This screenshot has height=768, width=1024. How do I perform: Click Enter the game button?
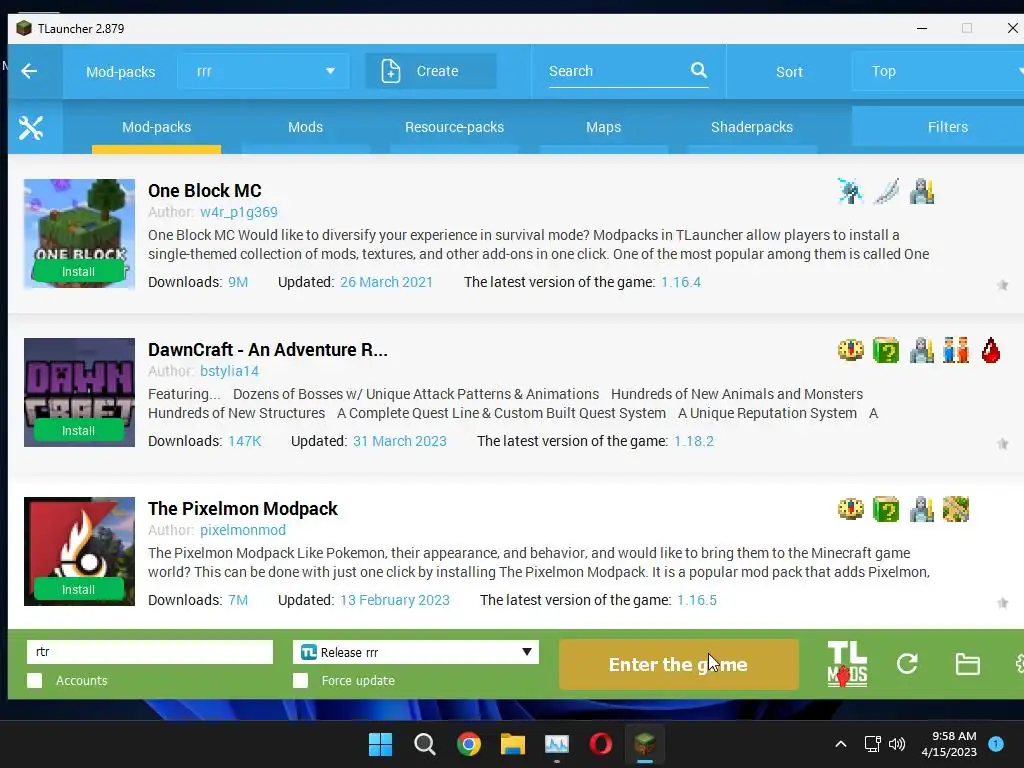click(x=679, y=664)
